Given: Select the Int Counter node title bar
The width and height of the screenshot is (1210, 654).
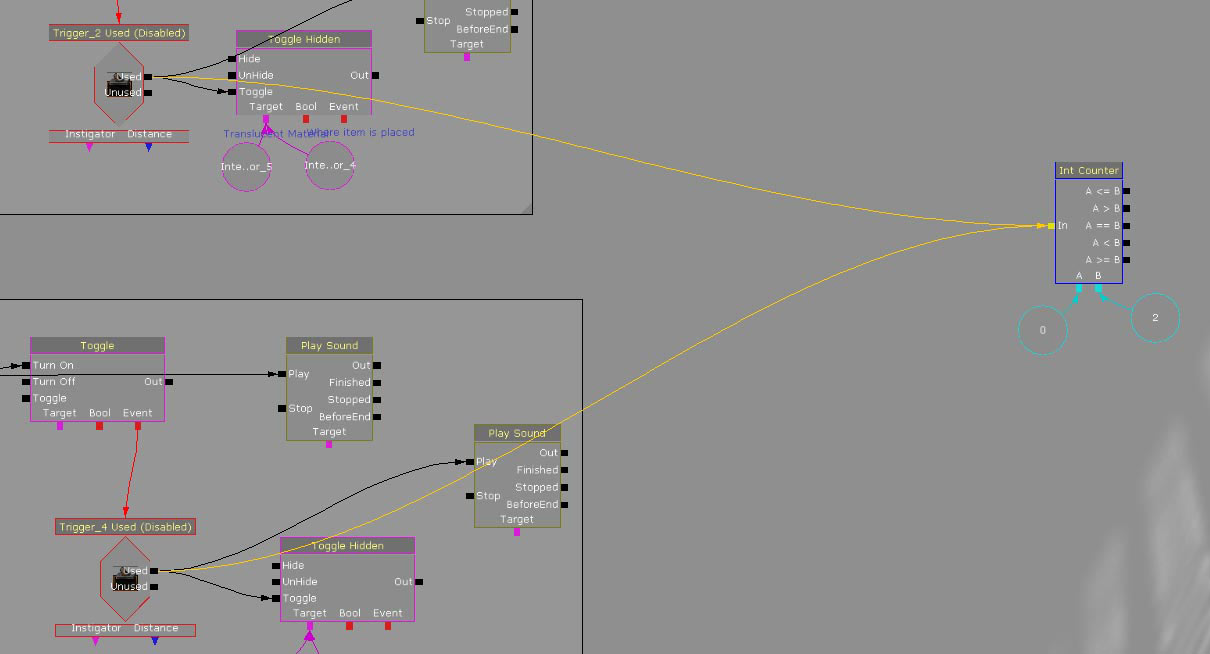Looking at the screenshot, I should click(x=1089, y=171).
